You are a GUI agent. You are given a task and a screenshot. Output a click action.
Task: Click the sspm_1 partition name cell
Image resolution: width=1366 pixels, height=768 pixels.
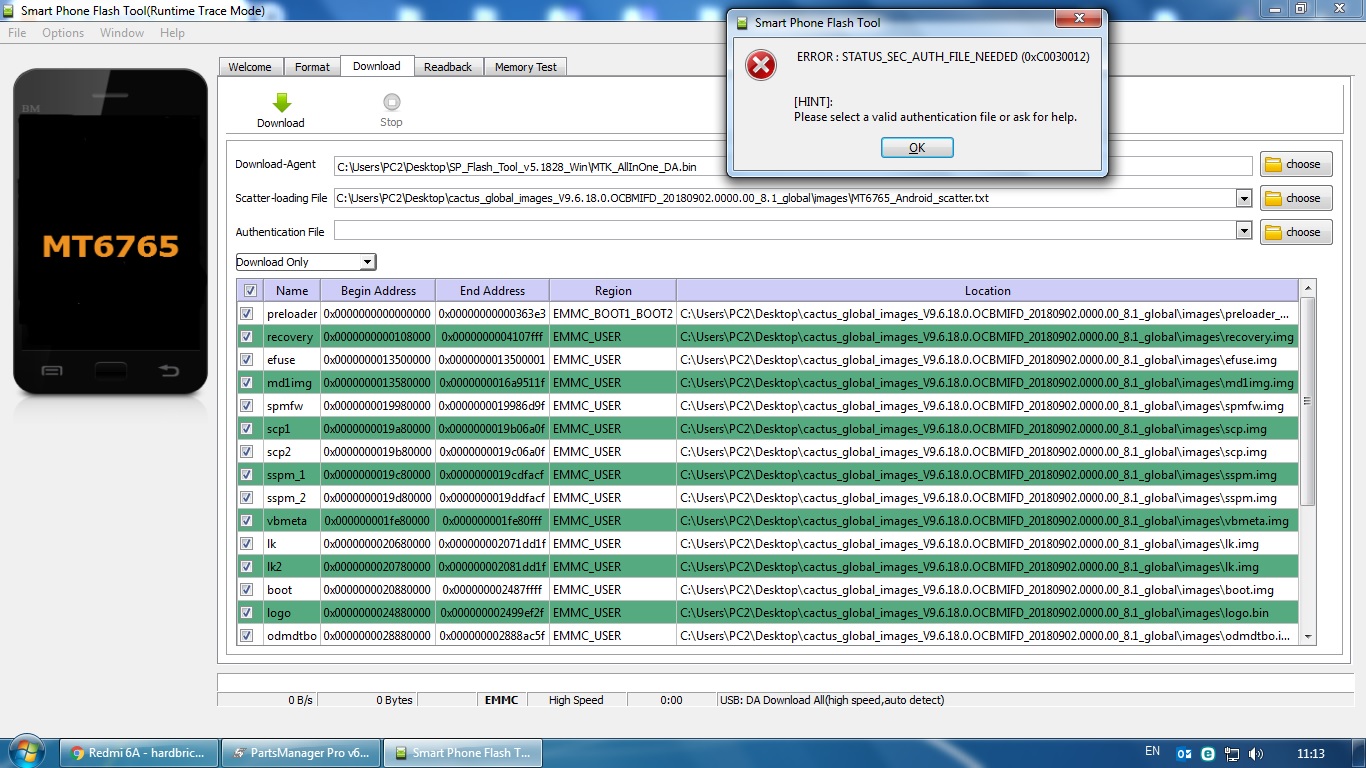[x=292, y=475]
